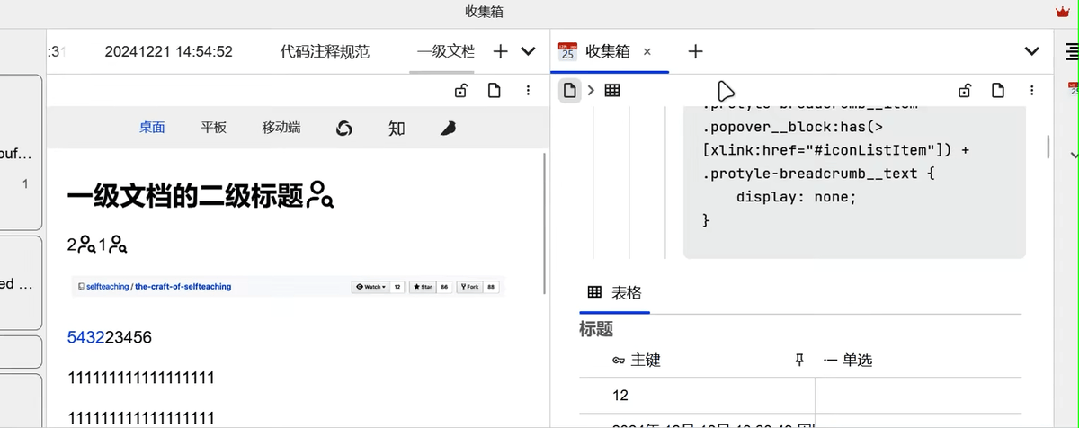Image resolution: width=1079 pixels, height=428 pixels.
Task: Open the blue 5432 link
Action: click(85, 337)
